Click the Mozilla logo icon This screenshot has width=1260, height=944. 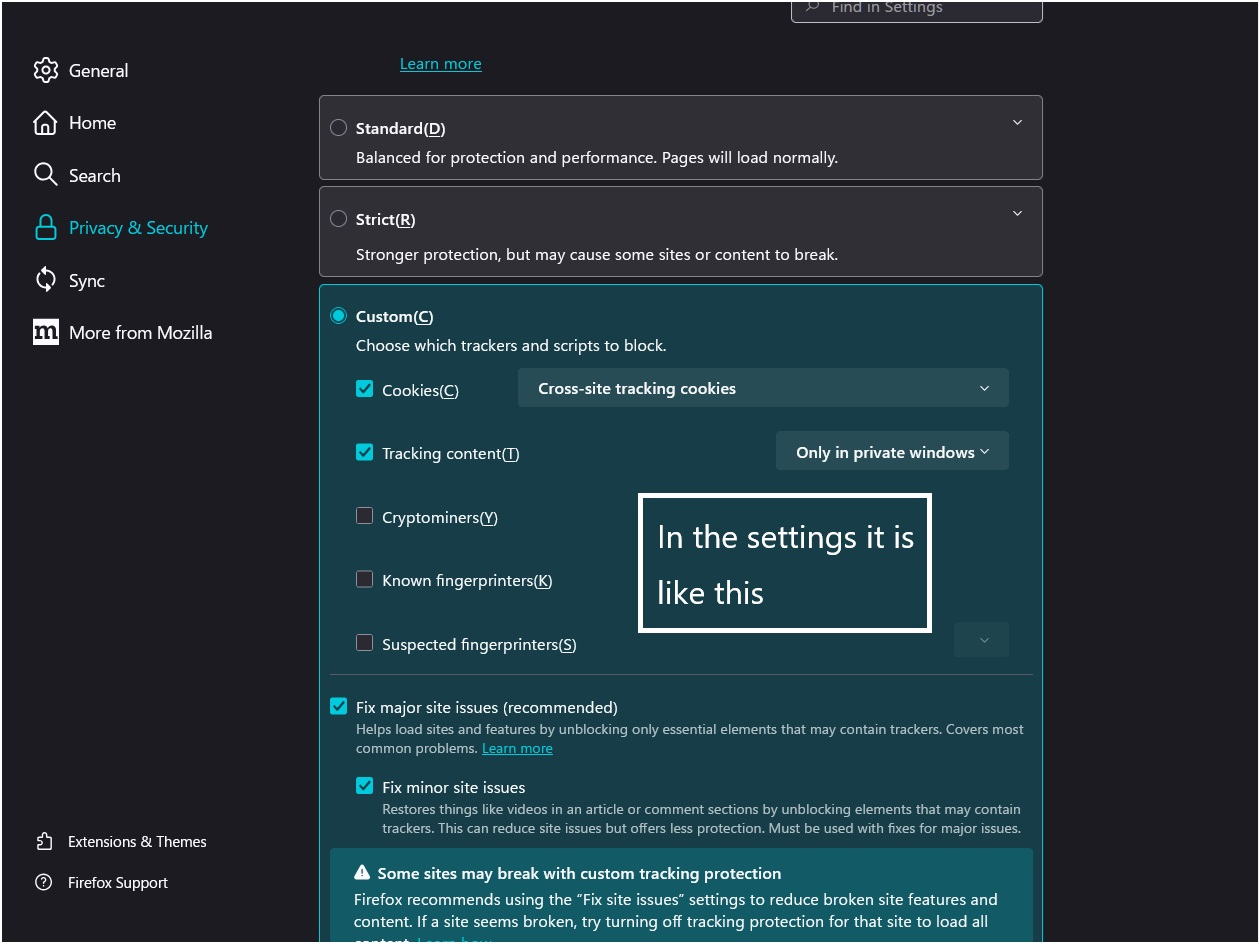46,333
